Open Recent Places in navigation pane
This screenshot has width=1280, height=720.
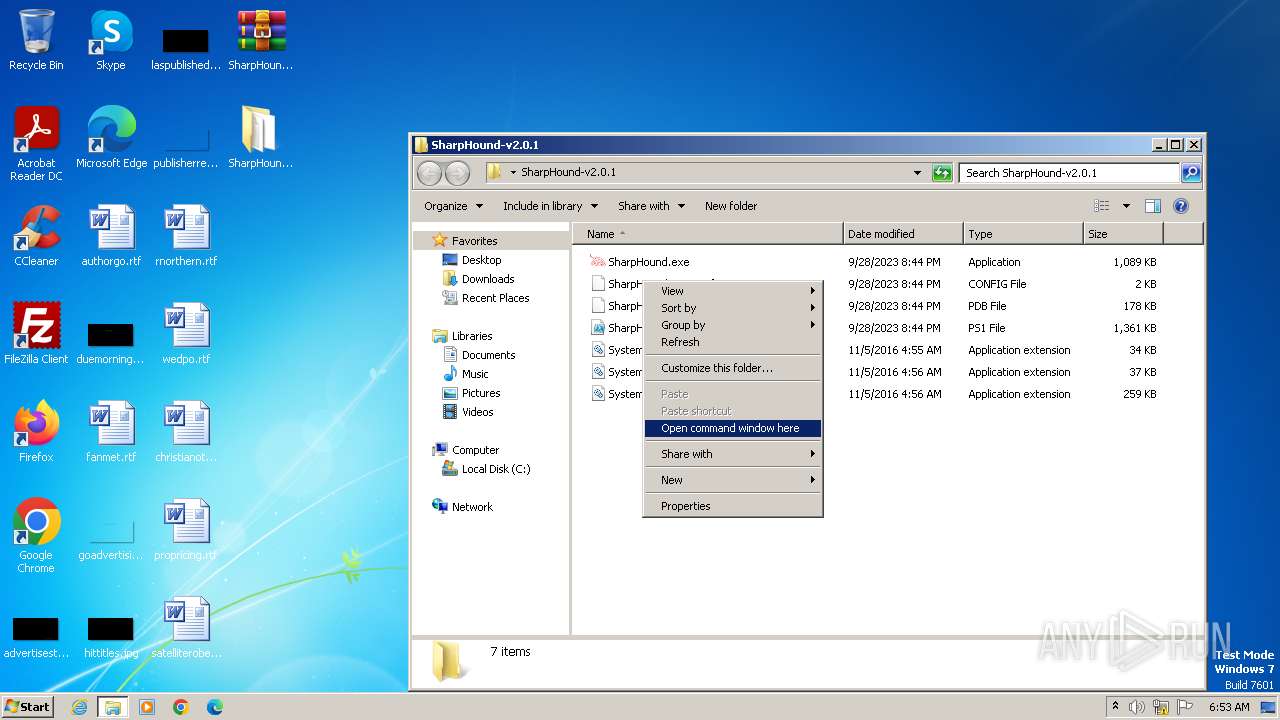click(x=495, y=298)
